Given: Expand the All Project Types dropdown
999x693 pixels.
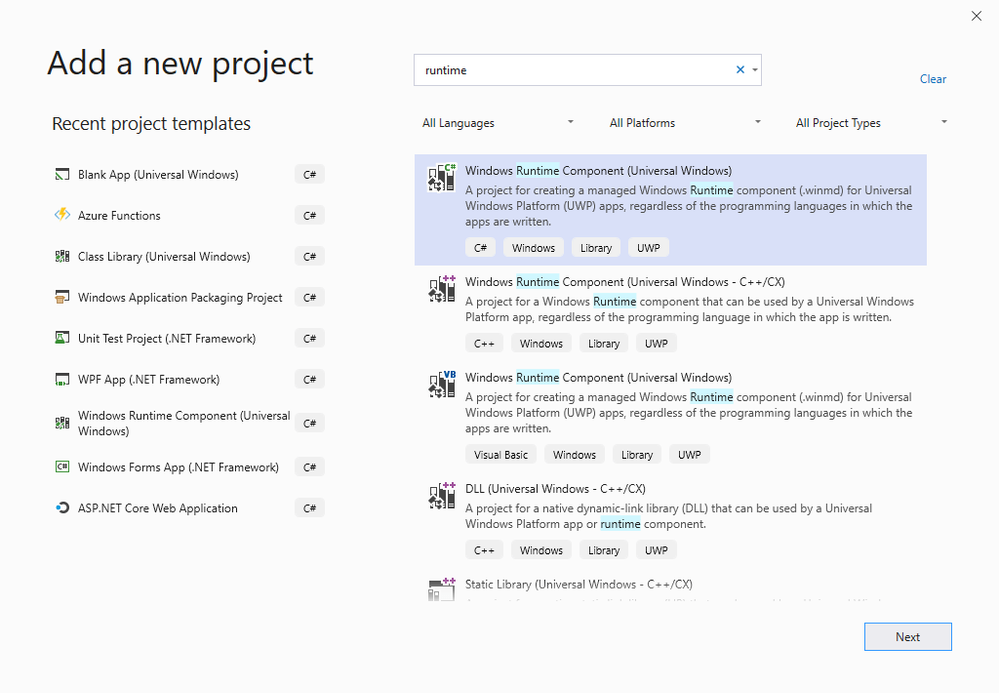Looking at the screenshot, I should pyautogui.click(x=871, y=123).
